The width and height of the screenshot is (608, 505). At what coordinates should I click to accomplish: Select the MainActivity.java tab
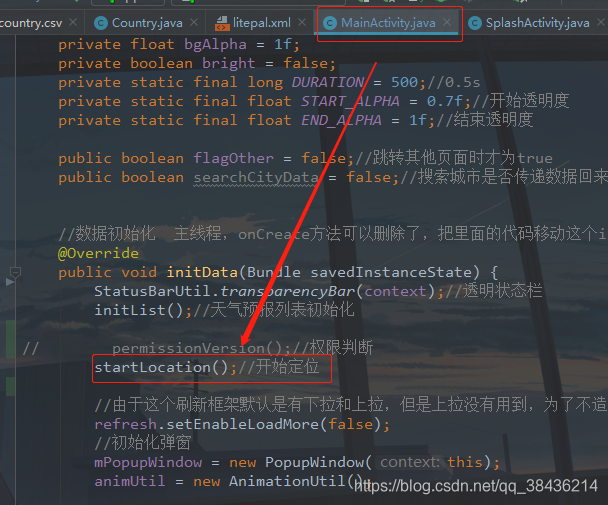388,23
